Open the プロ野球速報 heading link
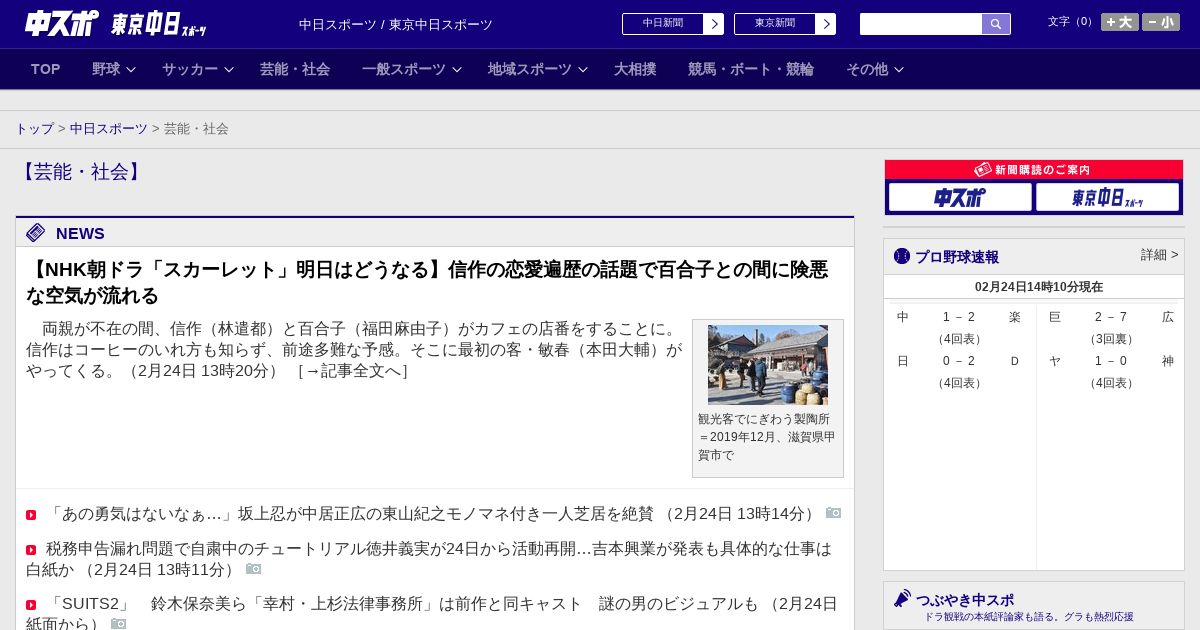Viewport: 1200px width, 630px height. [957, 257]
